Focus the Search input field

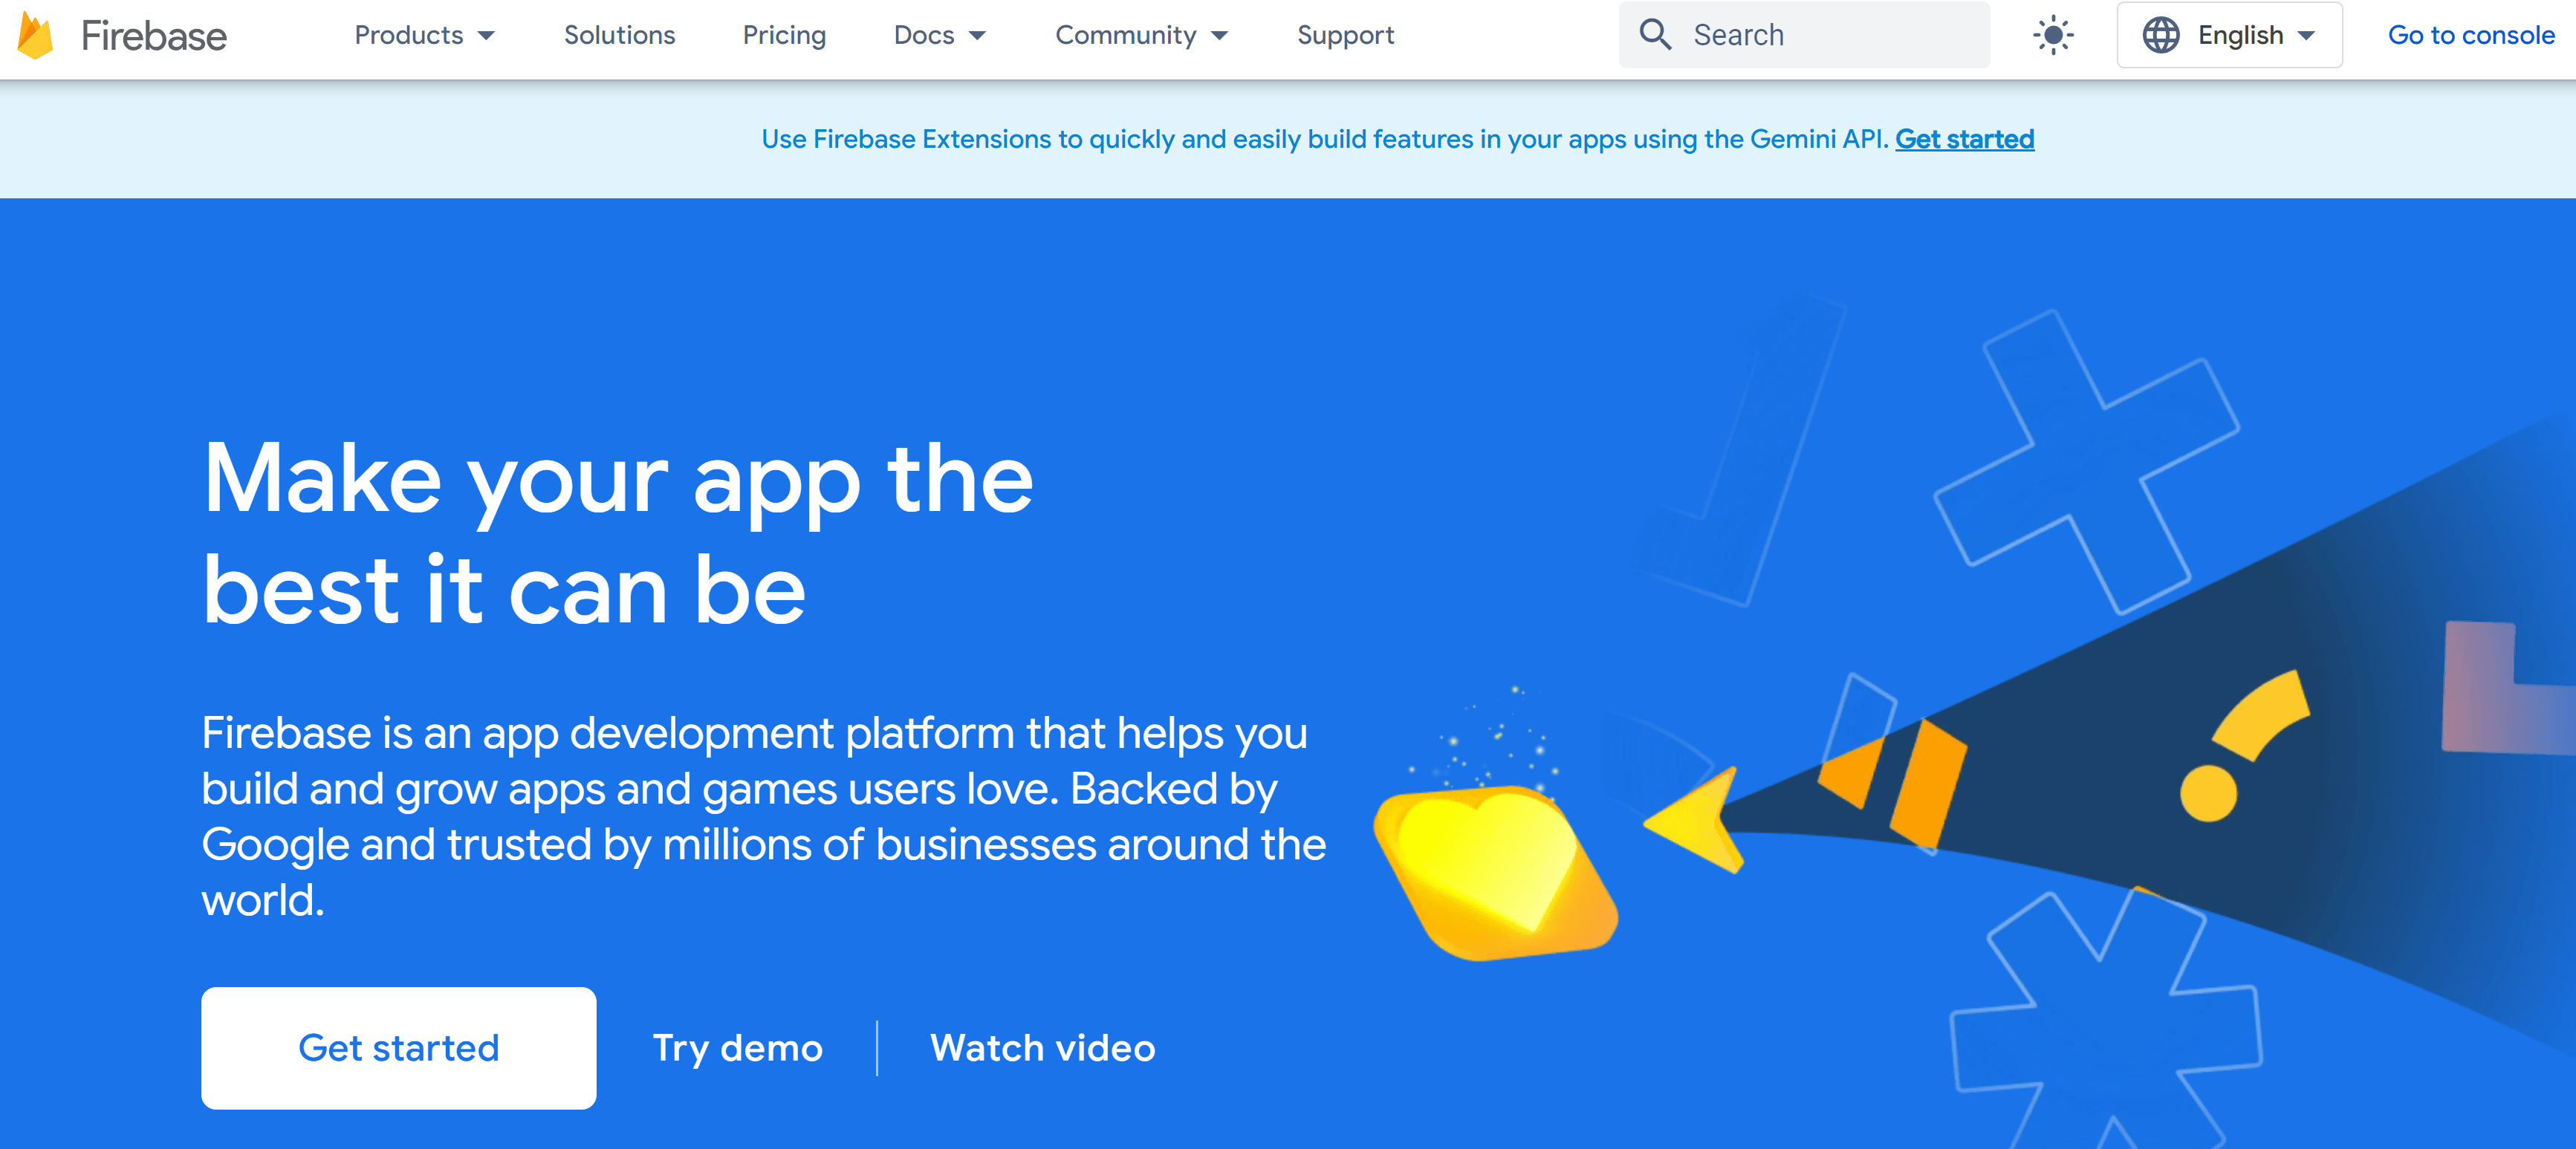click(1804, 35)
